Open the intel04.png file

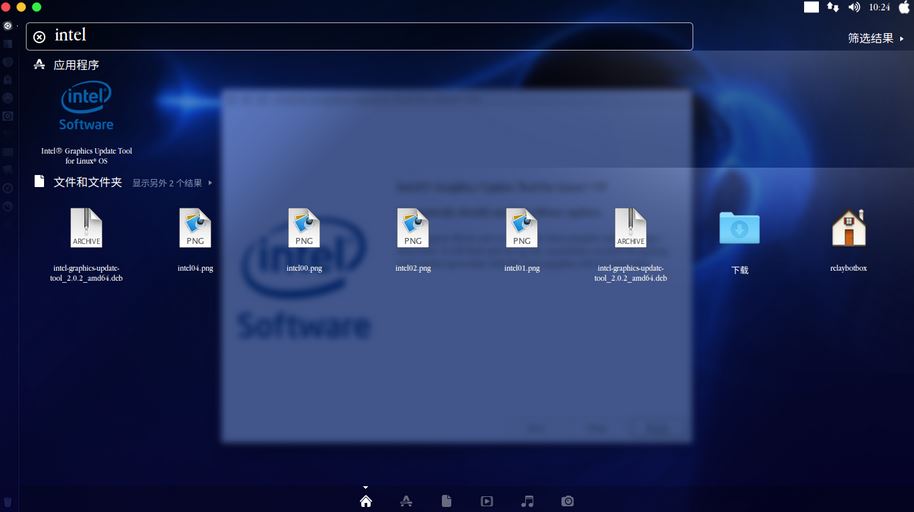click(x=195, y=229)
